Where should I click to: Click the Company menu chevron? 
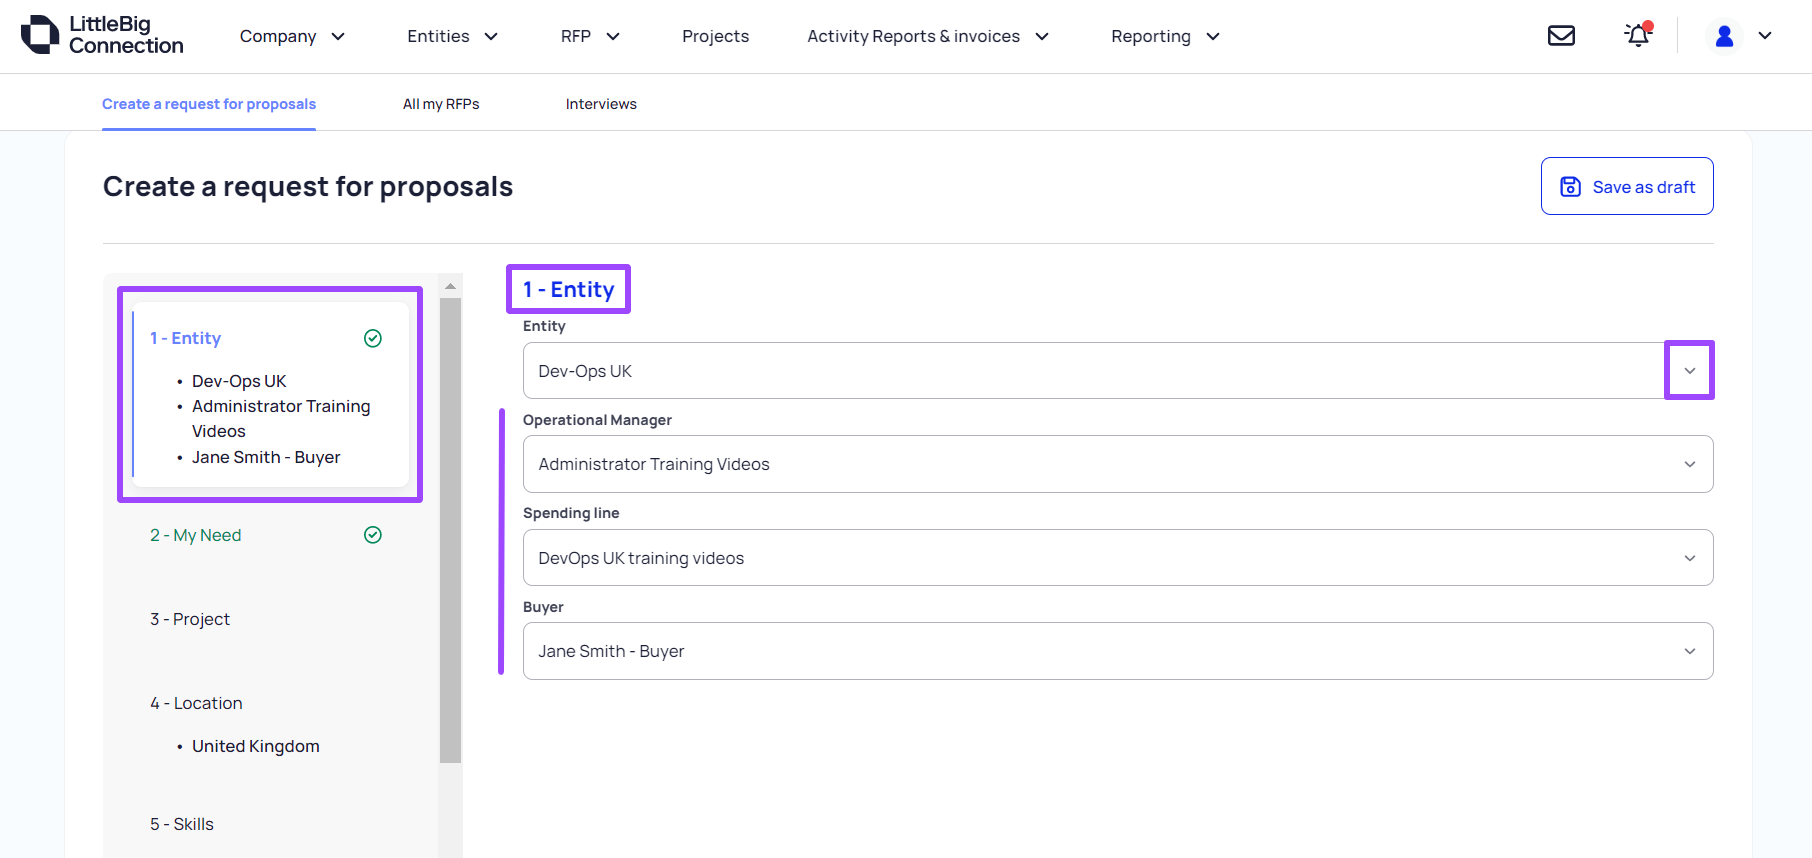coord(338,36)
